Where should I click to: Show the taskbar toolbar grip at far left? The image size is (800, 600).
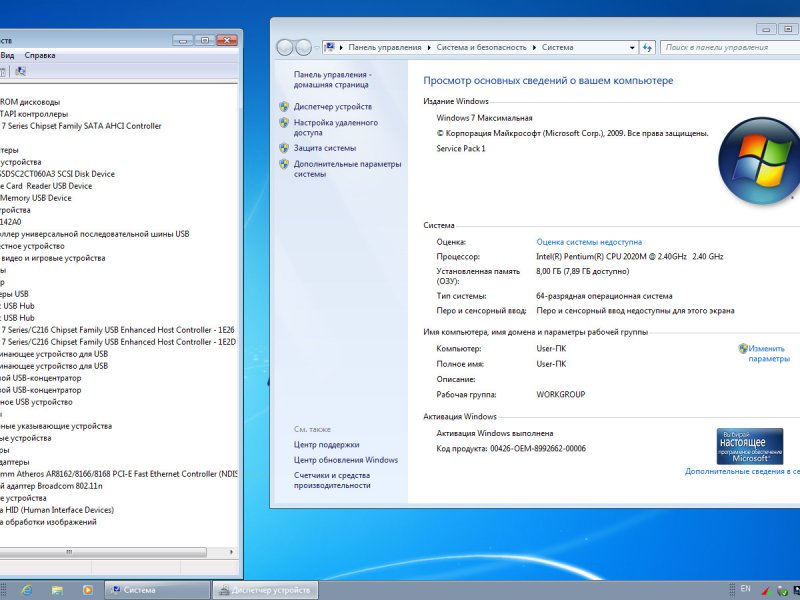tap(3, 590)
